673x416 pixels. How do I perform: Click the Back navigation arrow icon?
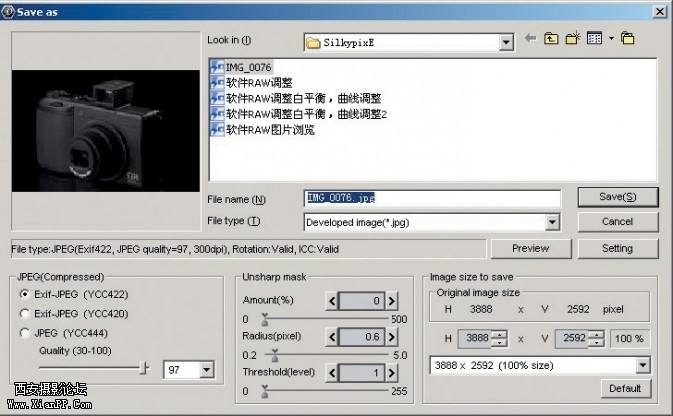tap(531, 40)
